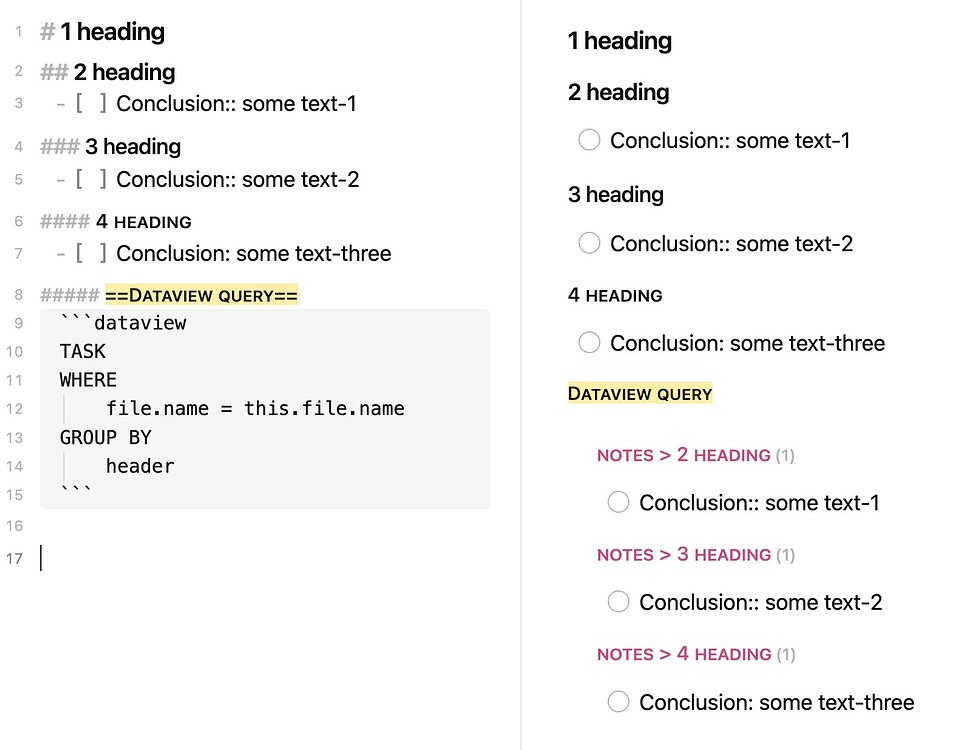Viewport: 958px width, 750px height.
Task: Check the task under "NOTES > 4 HEADING" group
Action: tap(618, 702)
